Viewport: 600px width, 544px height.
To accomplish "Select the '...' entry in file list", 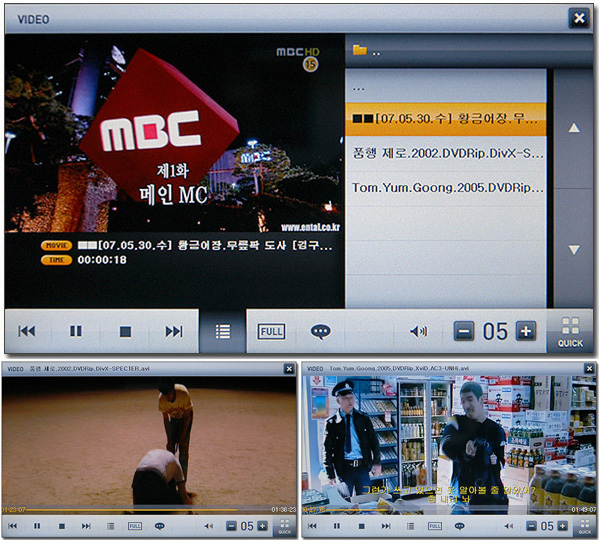I will 446,86.
